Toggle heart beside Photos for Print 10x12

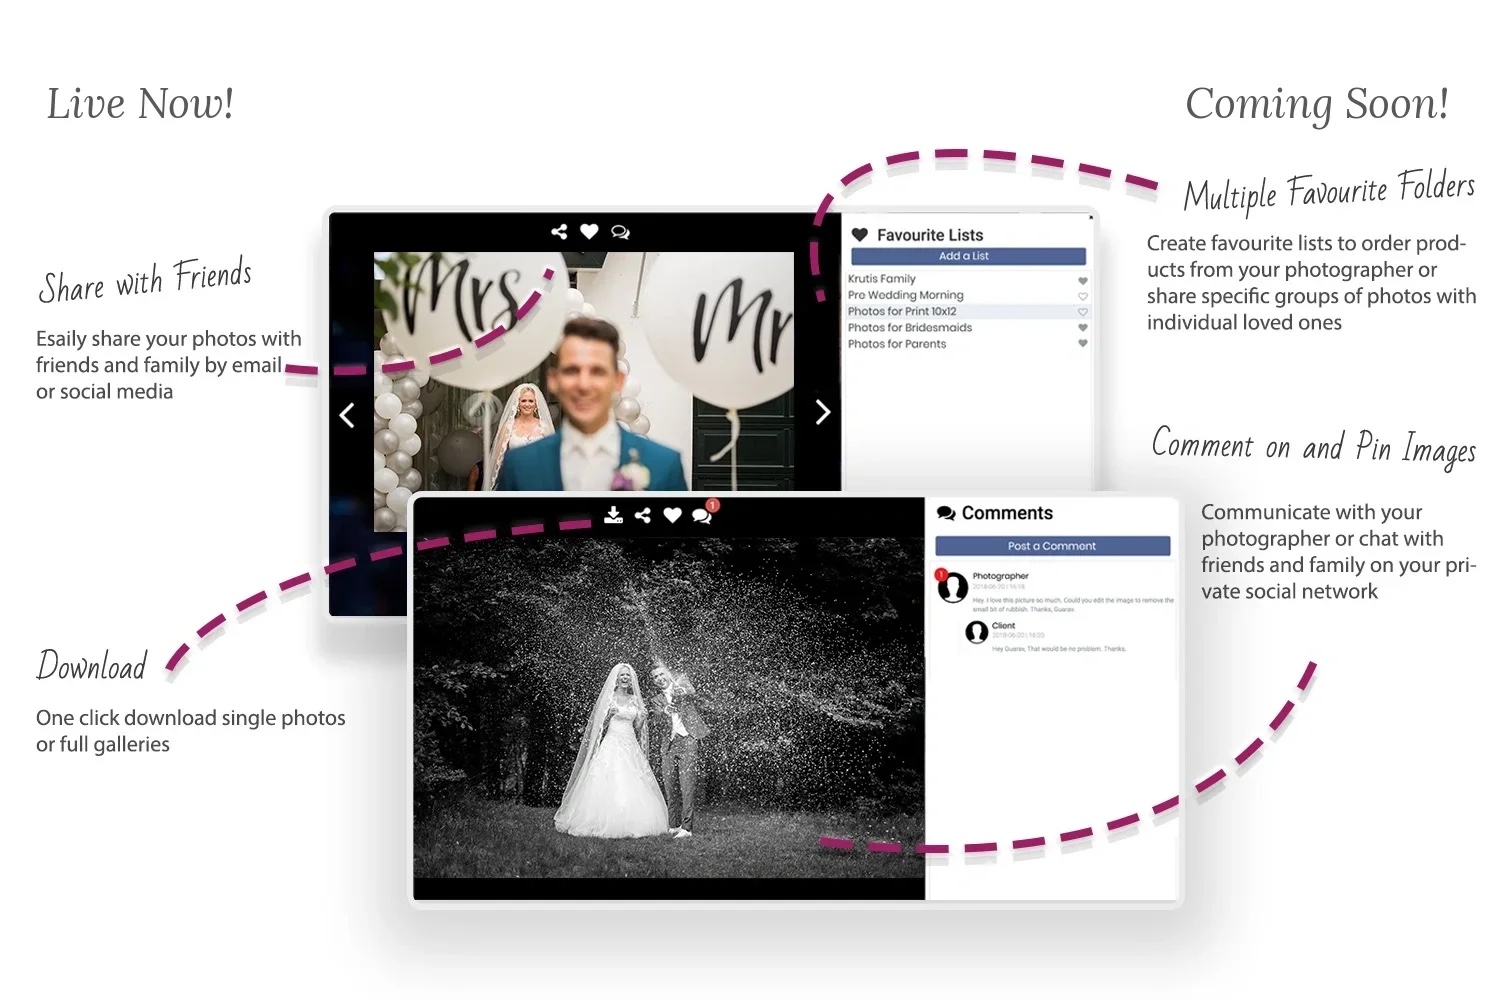1082,312
